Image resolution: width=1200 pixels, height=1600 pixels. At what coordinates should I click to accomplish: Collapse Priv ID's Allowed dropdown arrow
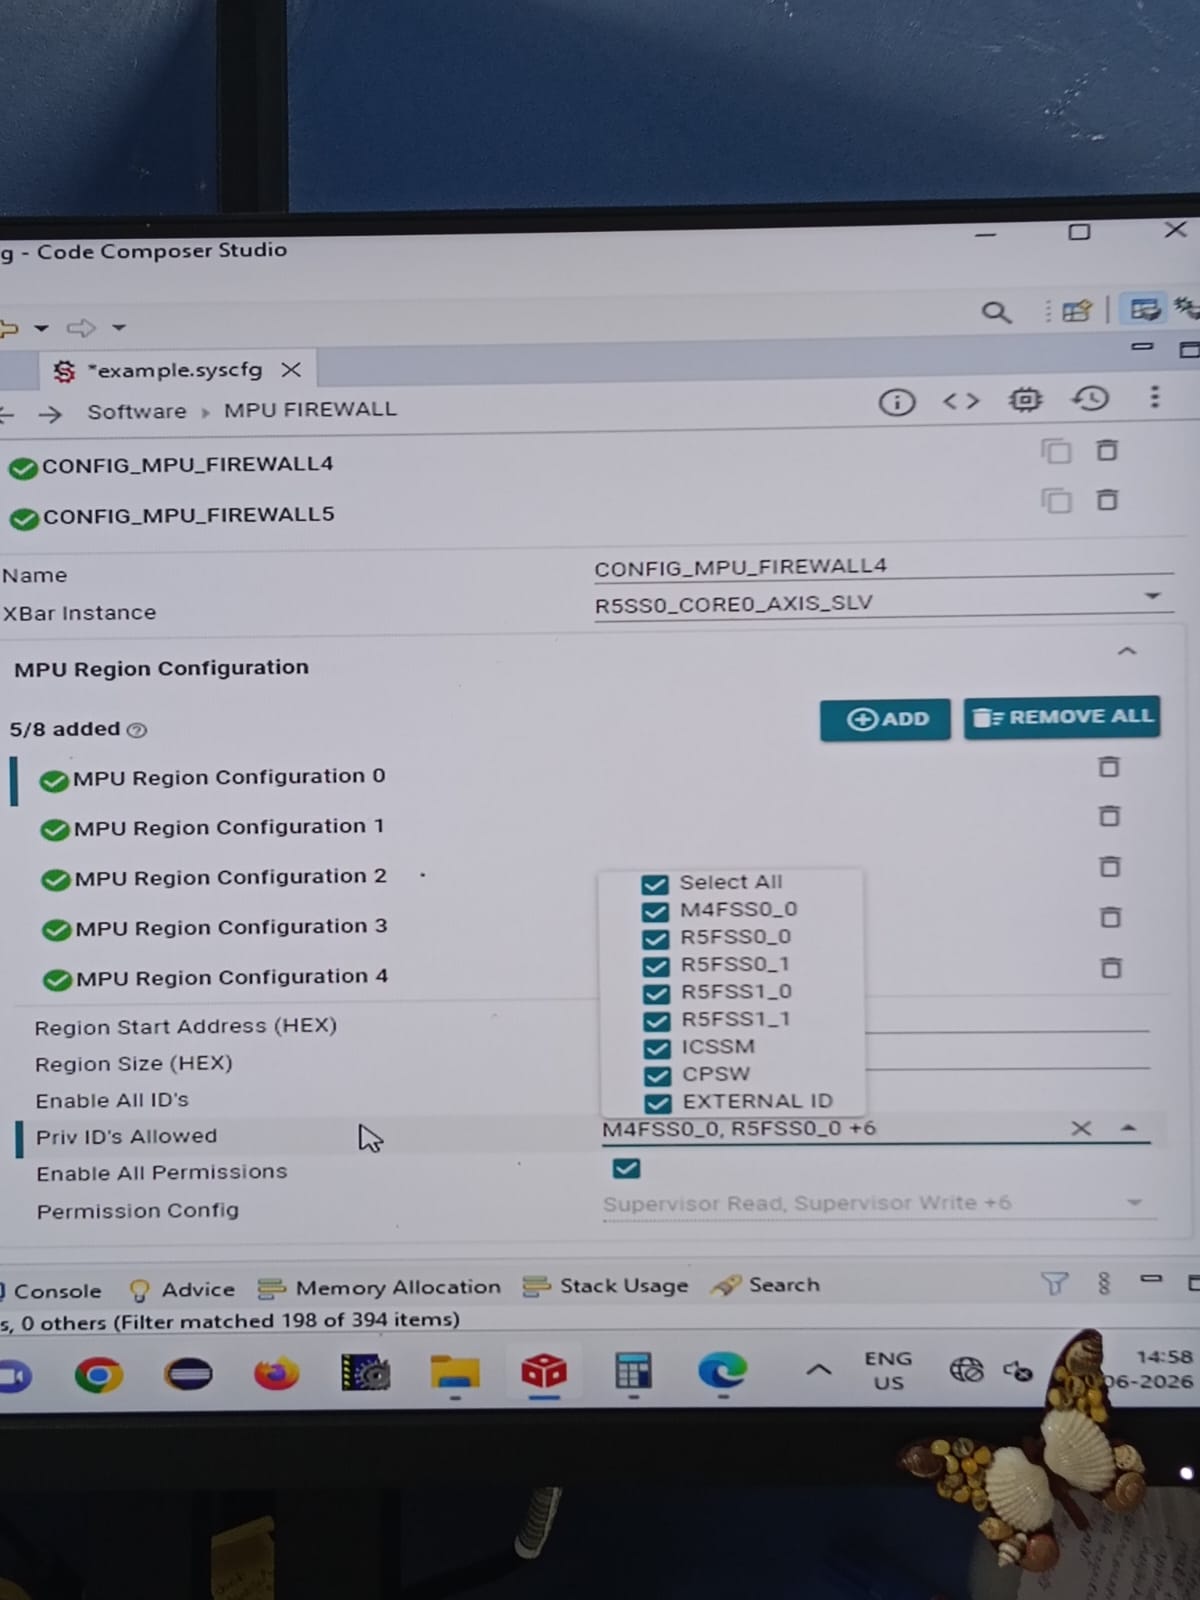tap(1129, 1128)
